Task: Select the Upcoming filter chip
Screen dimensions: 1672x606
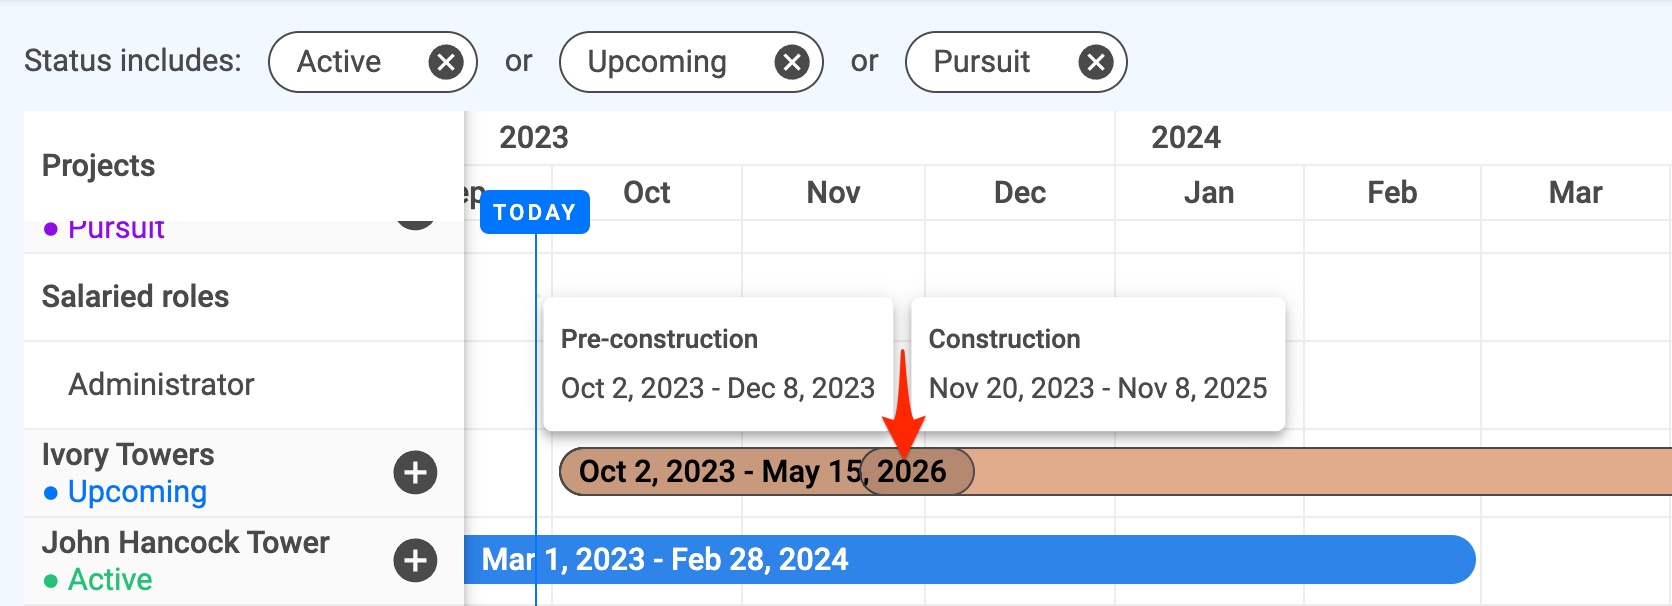Action: click(691, 62)
